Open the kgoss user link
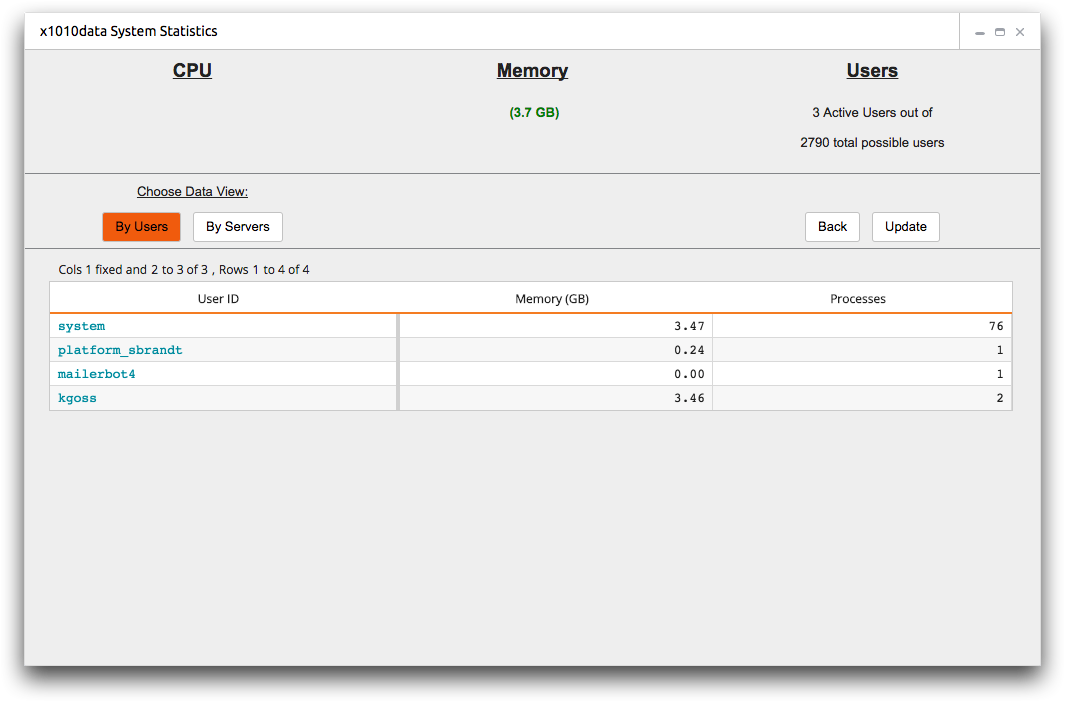1065x702 pixels. coord(77,399)
